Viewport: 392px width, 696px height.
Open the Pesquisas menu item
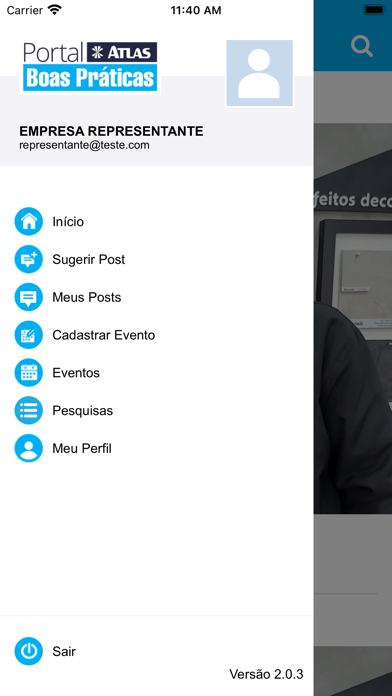coord(83,411)
